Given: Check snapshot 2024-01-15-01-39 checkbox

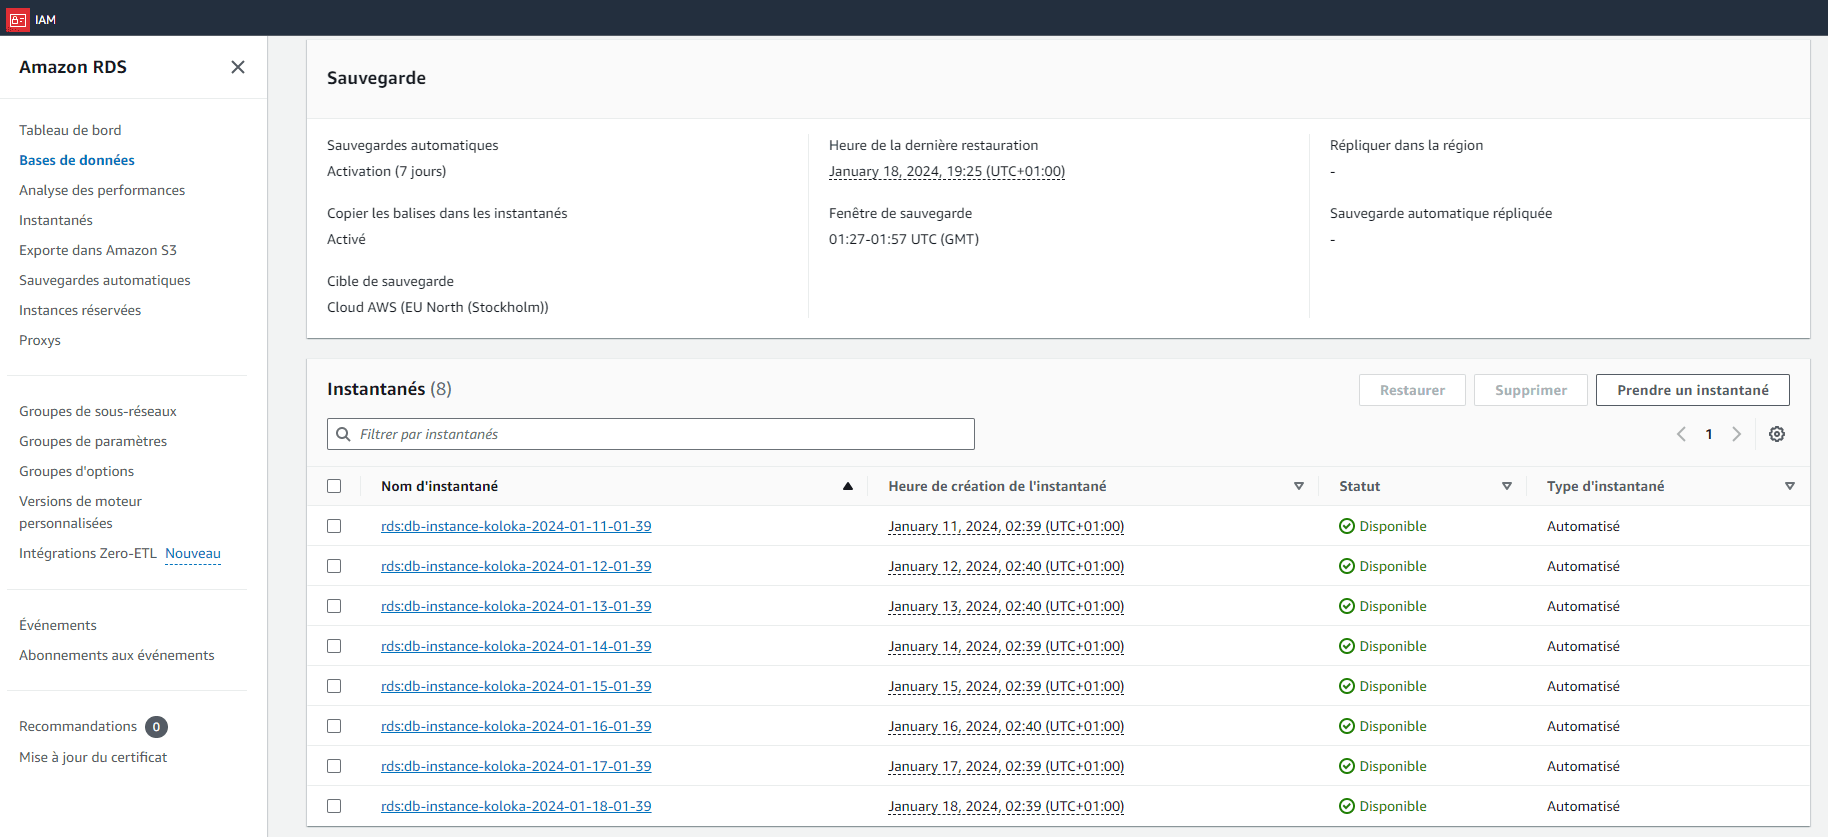Looking at the screenshot, I should 334,686.
